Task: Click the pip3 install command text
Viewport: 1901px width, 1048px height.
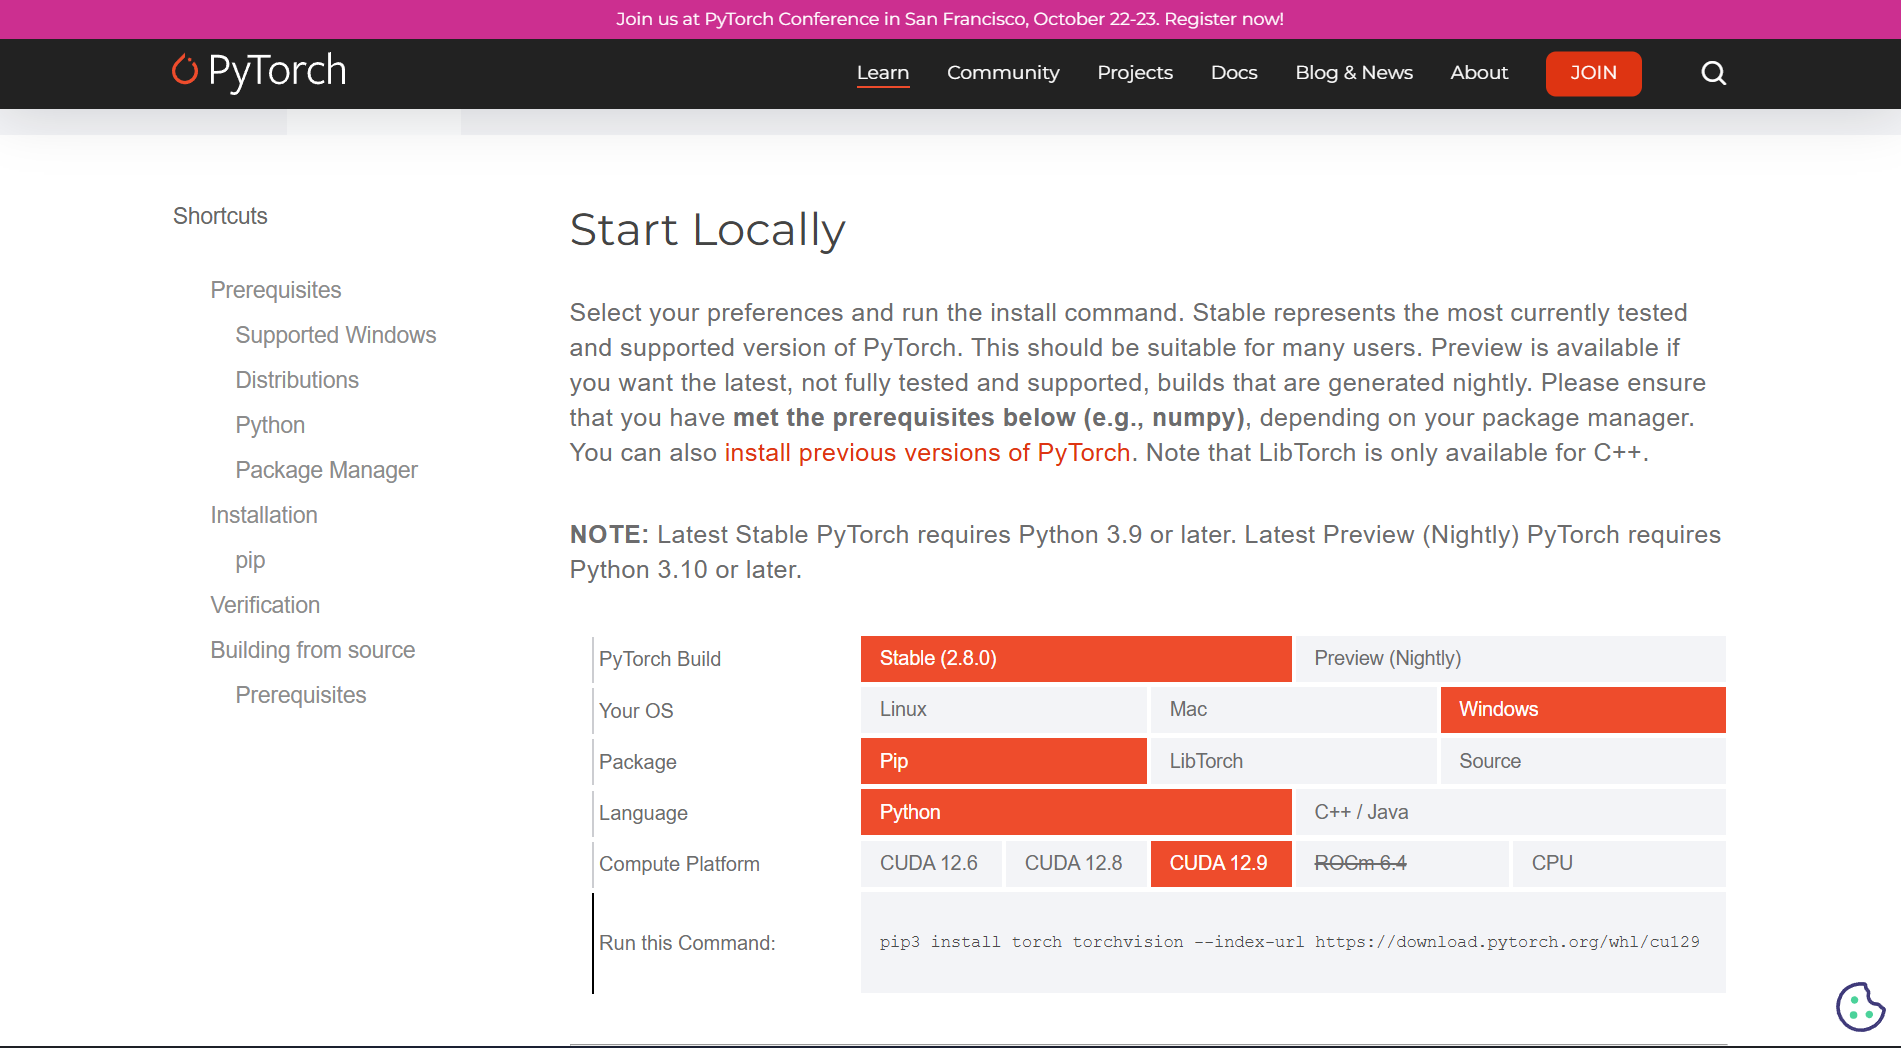Action: pos(1289,942)
